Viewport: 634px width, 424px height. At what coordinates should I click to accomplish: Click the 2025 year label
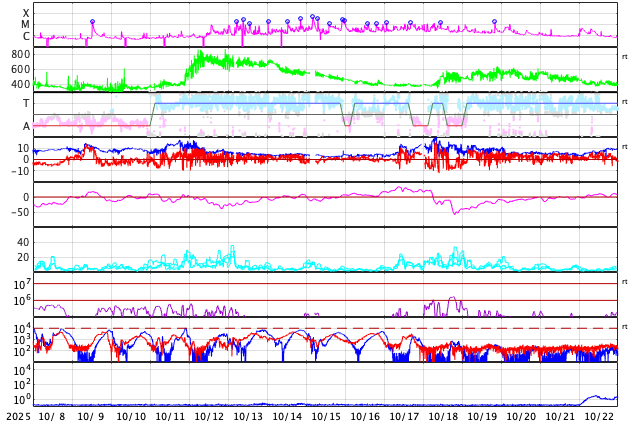coord(18,416)
